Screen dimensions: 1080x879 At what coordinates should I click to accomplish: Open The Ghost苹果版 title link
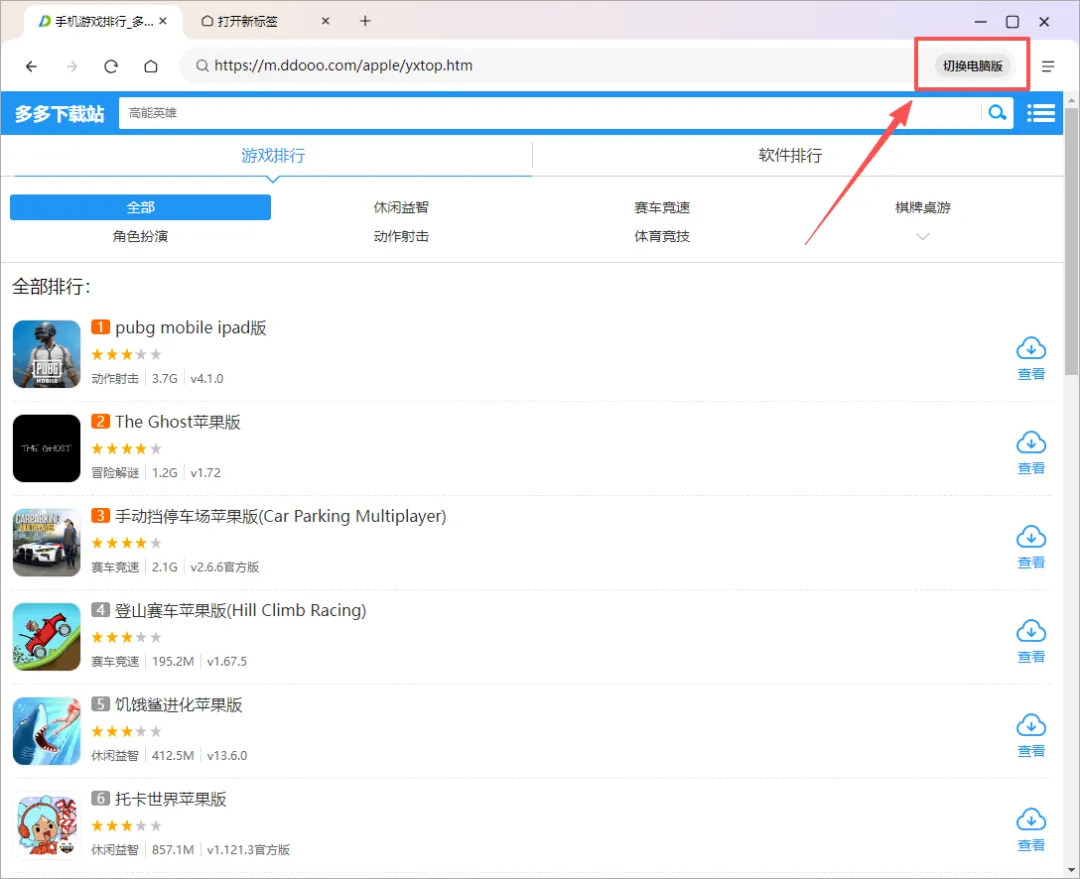(178, 422)
